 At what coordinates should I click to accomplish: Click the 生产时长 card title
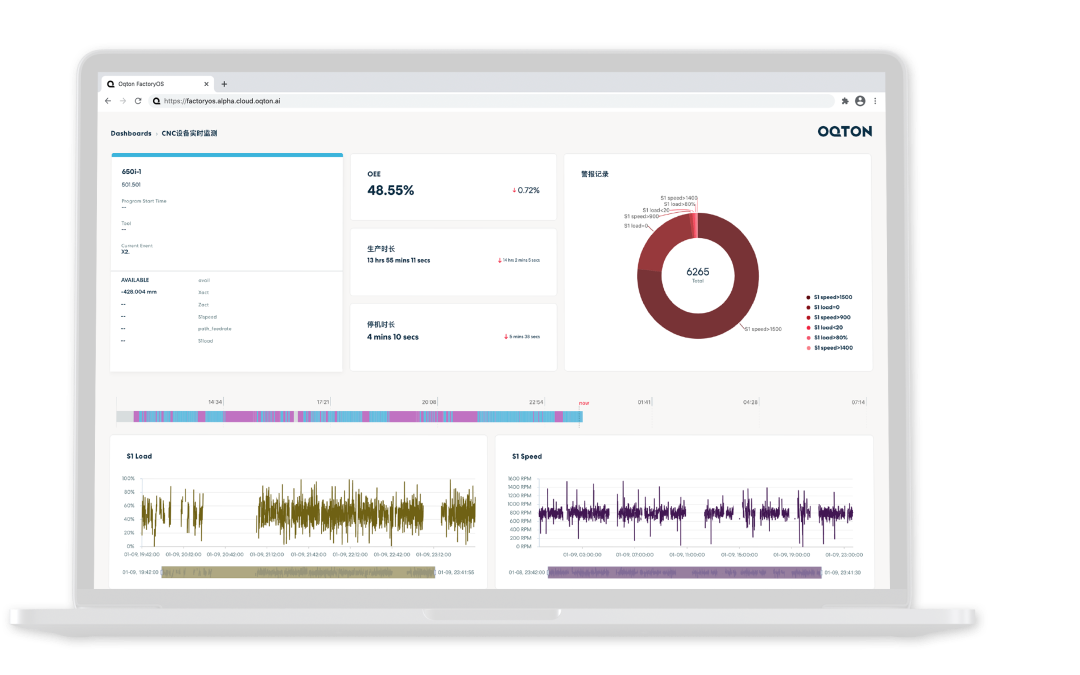381,249
